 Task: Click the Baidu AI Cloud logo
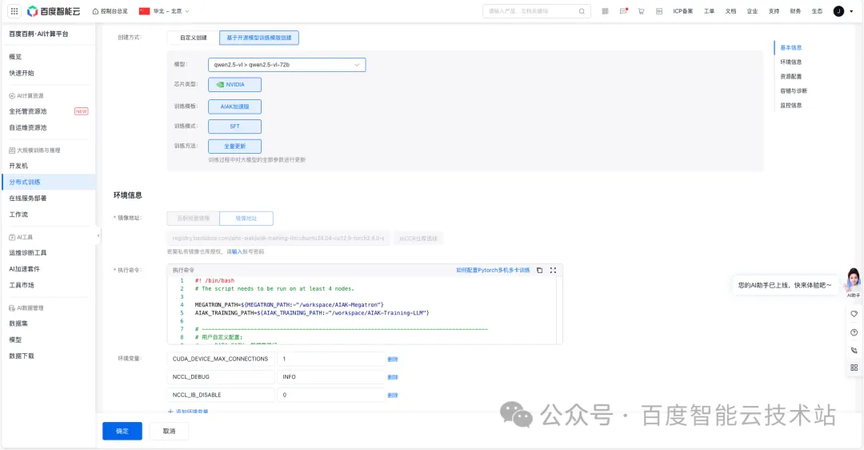(53, 11)
